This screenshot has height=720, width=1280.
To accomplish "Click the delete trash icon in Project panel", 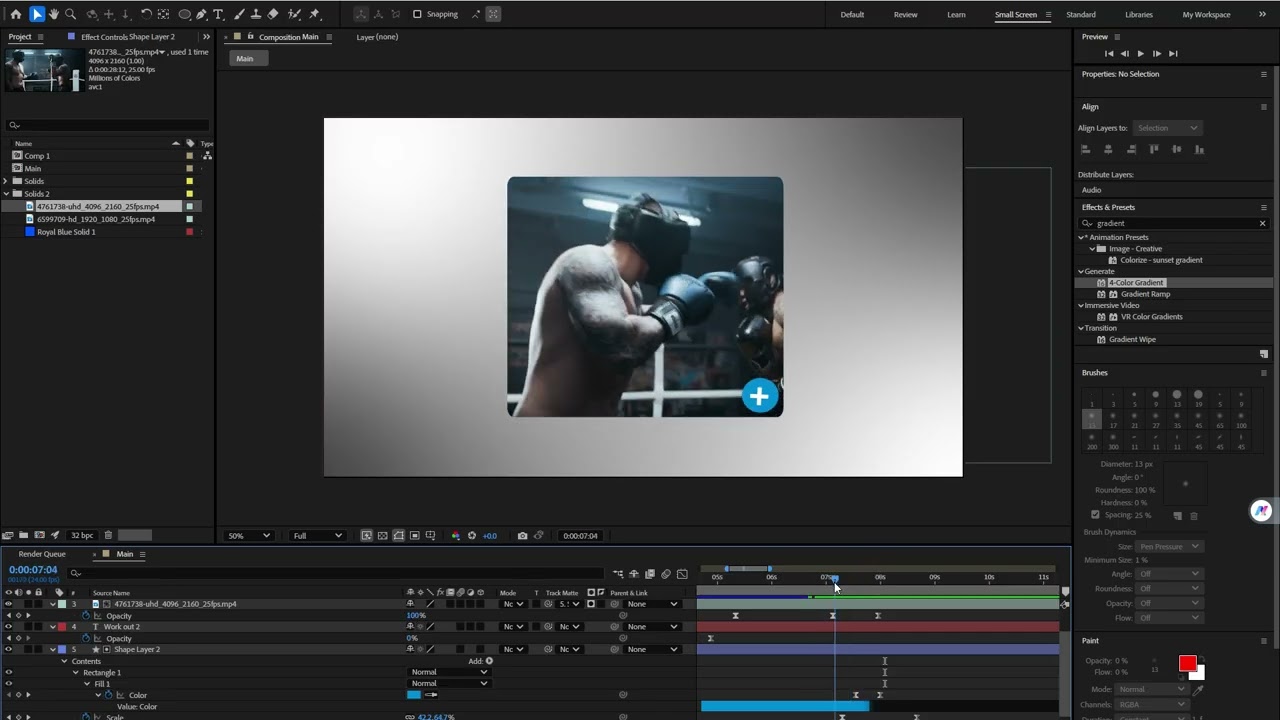I will pos(108,535).
